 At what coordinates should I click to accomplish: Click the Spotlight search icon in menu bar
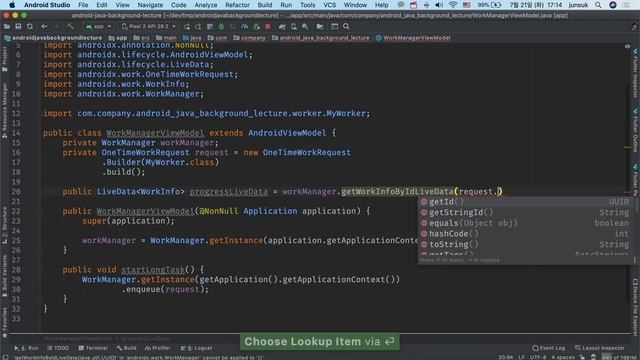click(x=598, y=5)
